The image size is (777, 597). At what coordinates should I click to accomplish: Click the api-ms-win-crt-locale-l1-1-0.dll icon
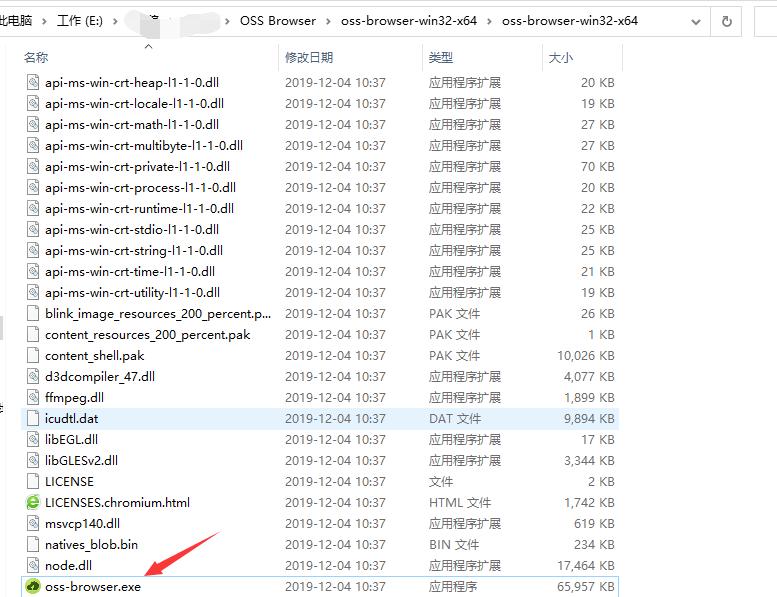[33, 104]
